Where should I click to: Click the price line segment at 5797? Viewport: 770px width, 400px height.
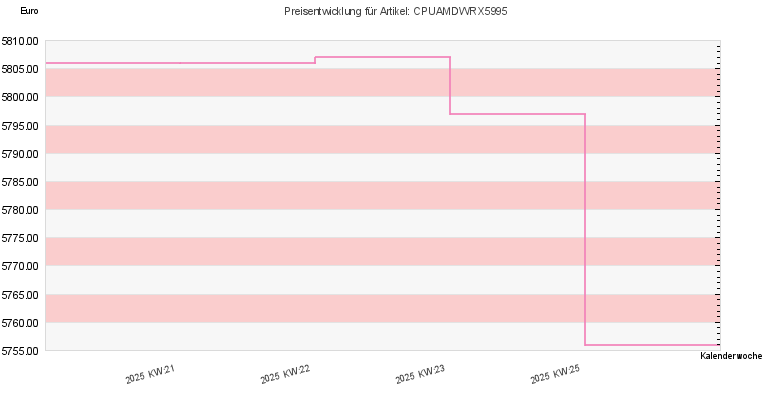518,114
